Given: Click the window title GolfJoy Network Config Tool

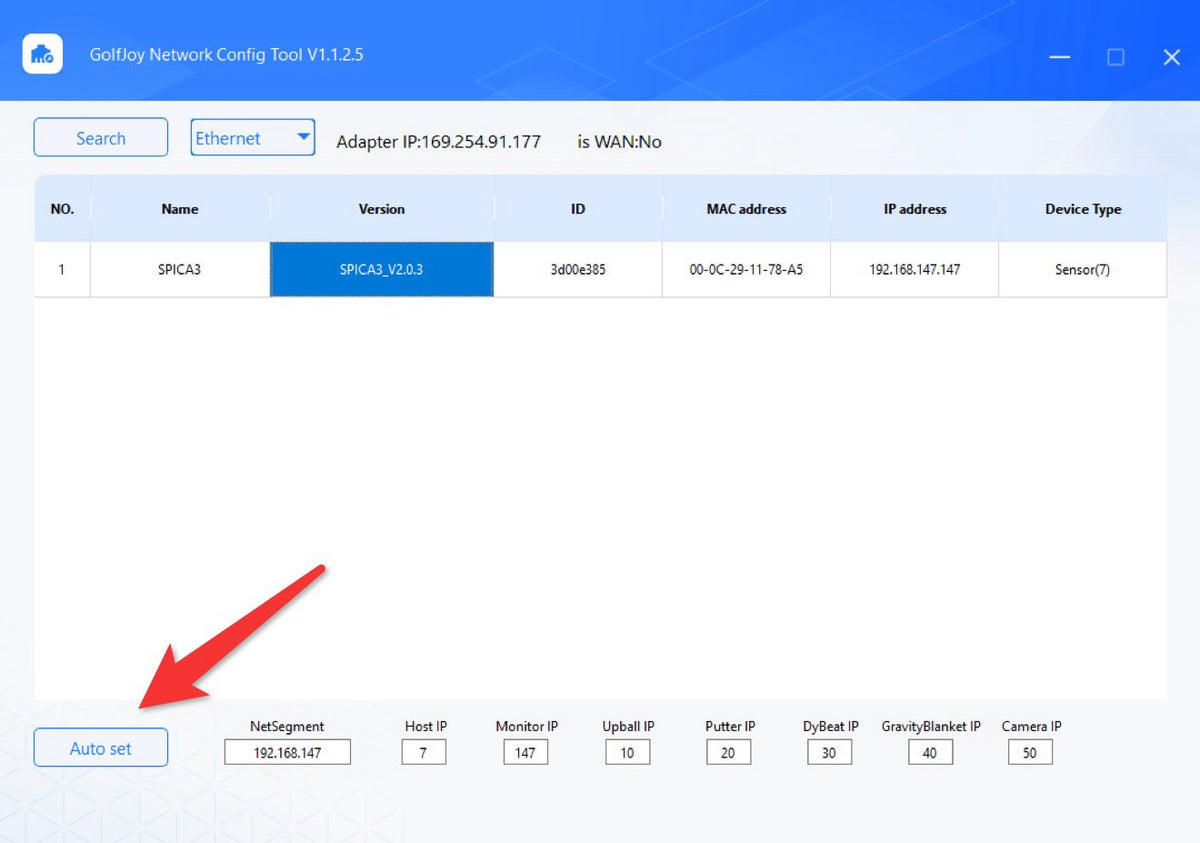Looking at the screenshot, I should [227, 55].
